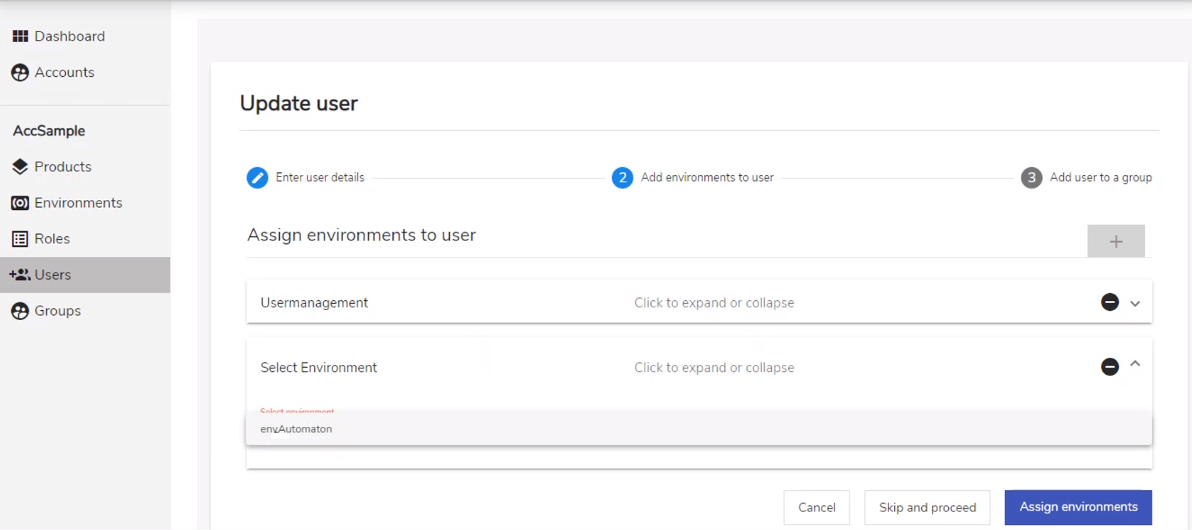Click the Accounts globe icon
The height and width of the screenshot is (530, 1192).
21,73
